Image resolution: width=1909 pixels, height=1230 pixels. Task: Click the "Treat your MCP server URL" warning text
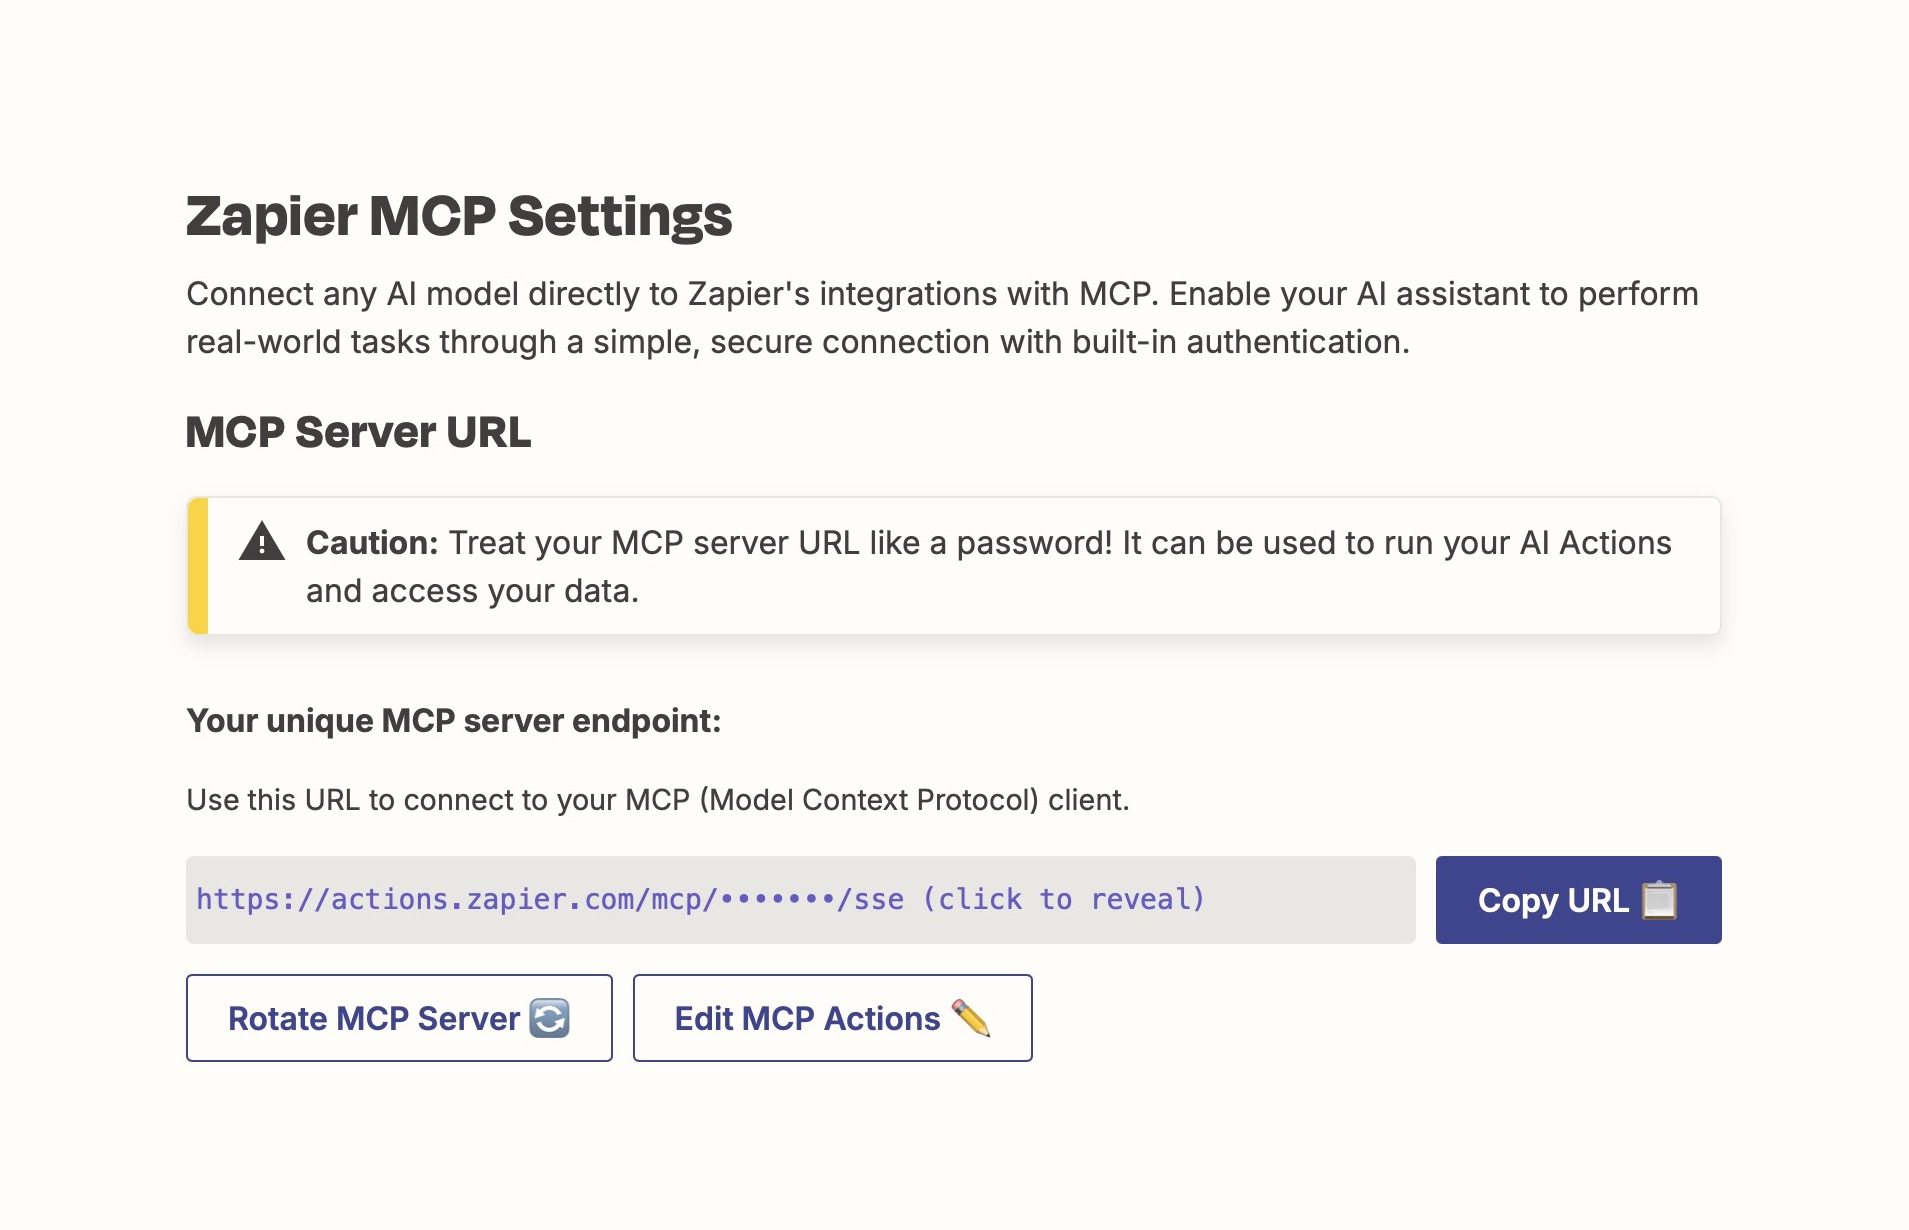tap(1060, 543)
